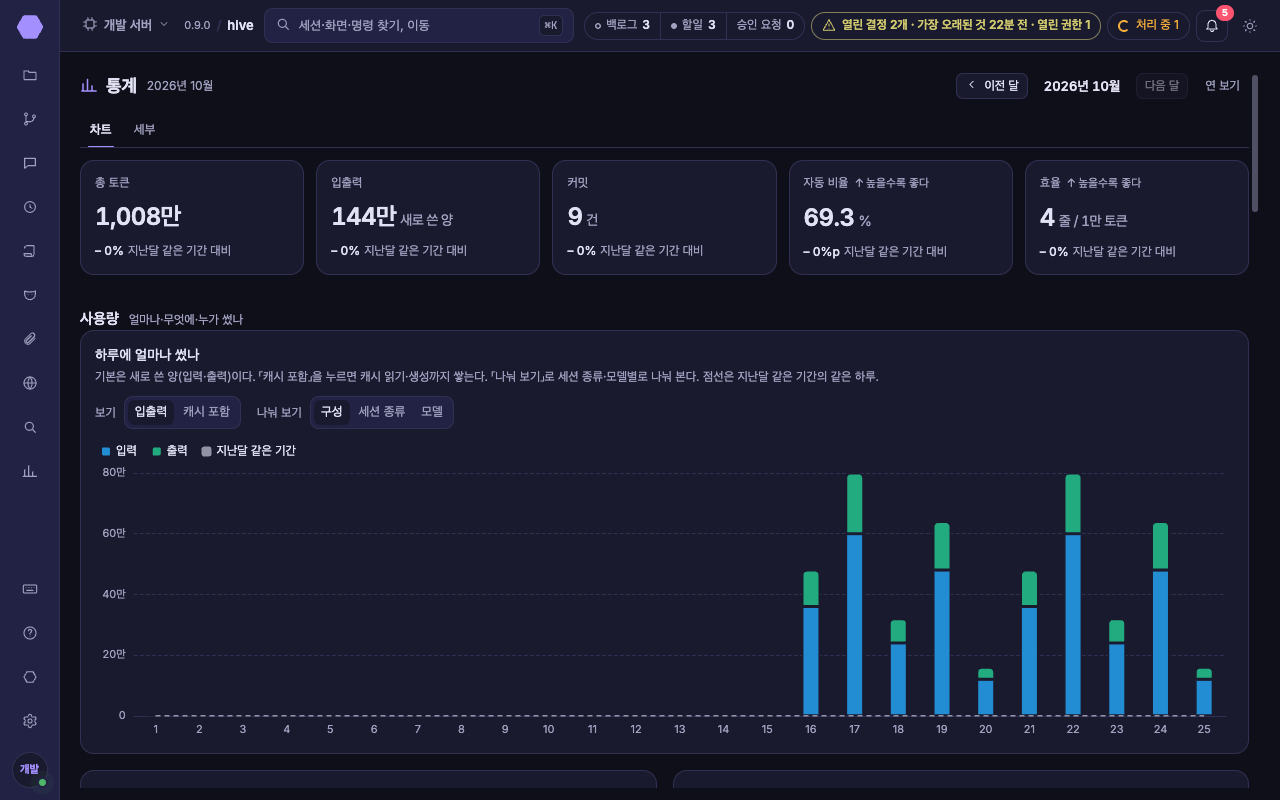Open the shield icon in sidebar
Viewport: 1280px width, 800px height.
click(30, 295)
